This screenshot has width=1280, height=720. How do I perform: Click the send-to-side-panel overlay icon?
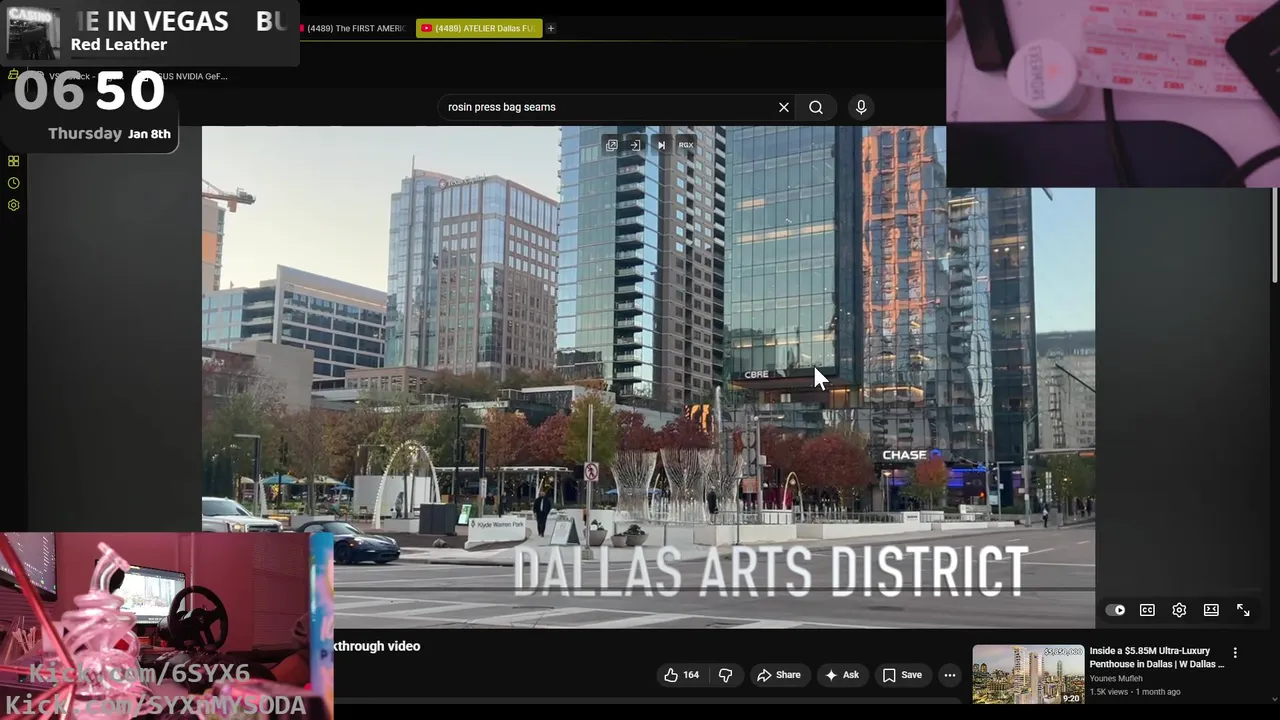[x=635, y=145]
